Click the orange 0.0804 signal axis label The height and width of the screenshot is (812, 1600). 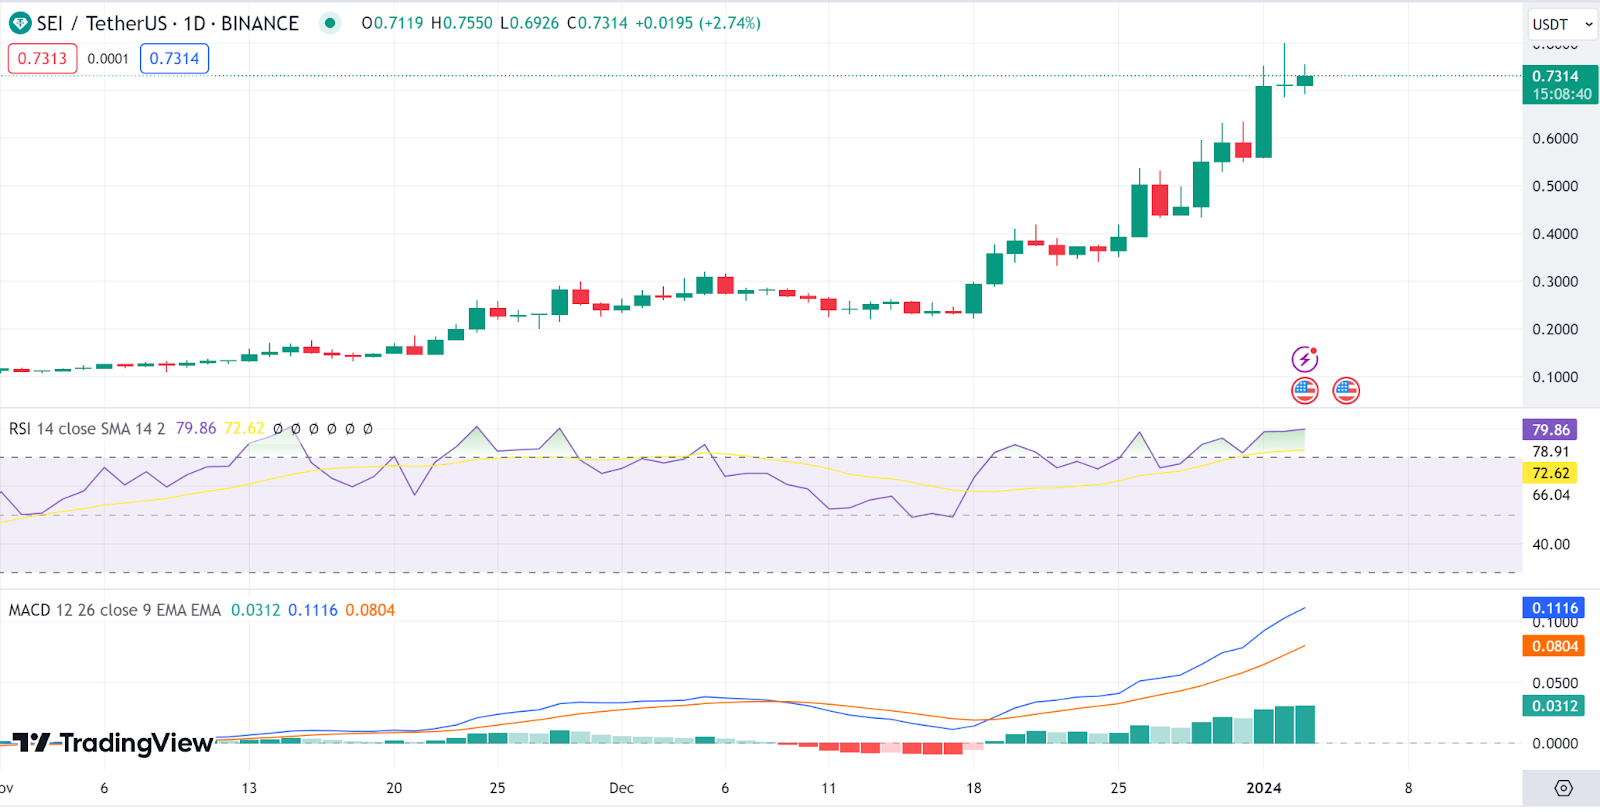coord(1555,646)
